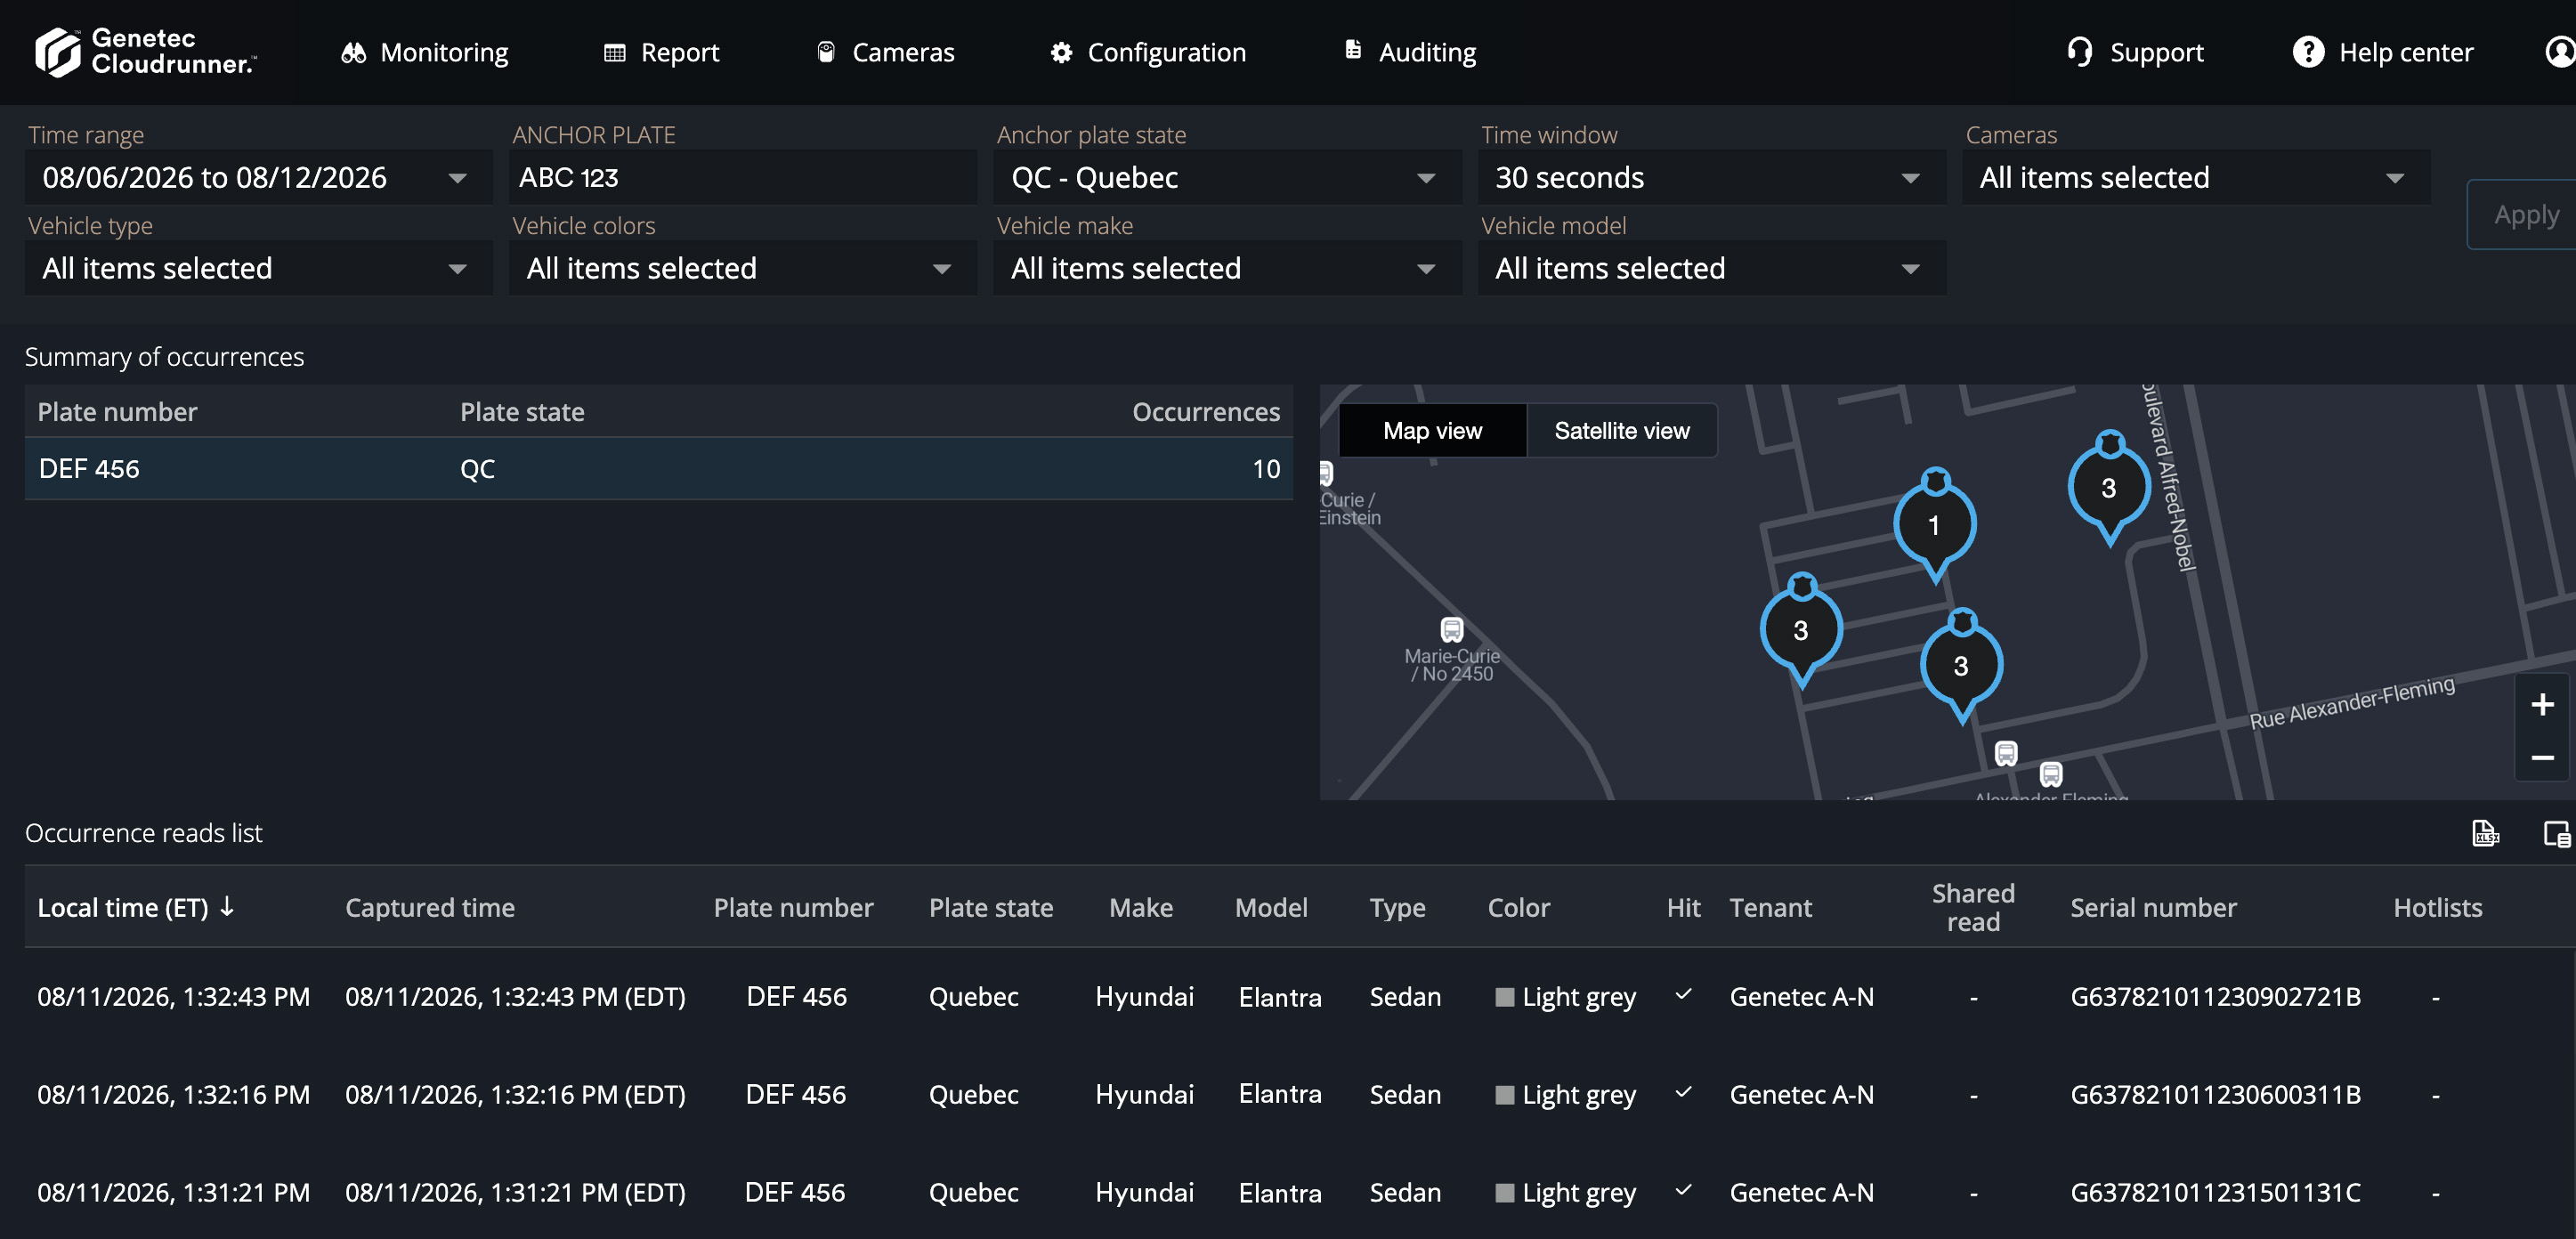Open the Time range dropdown
The image size is (2576, 1239).
coord(258,178)
